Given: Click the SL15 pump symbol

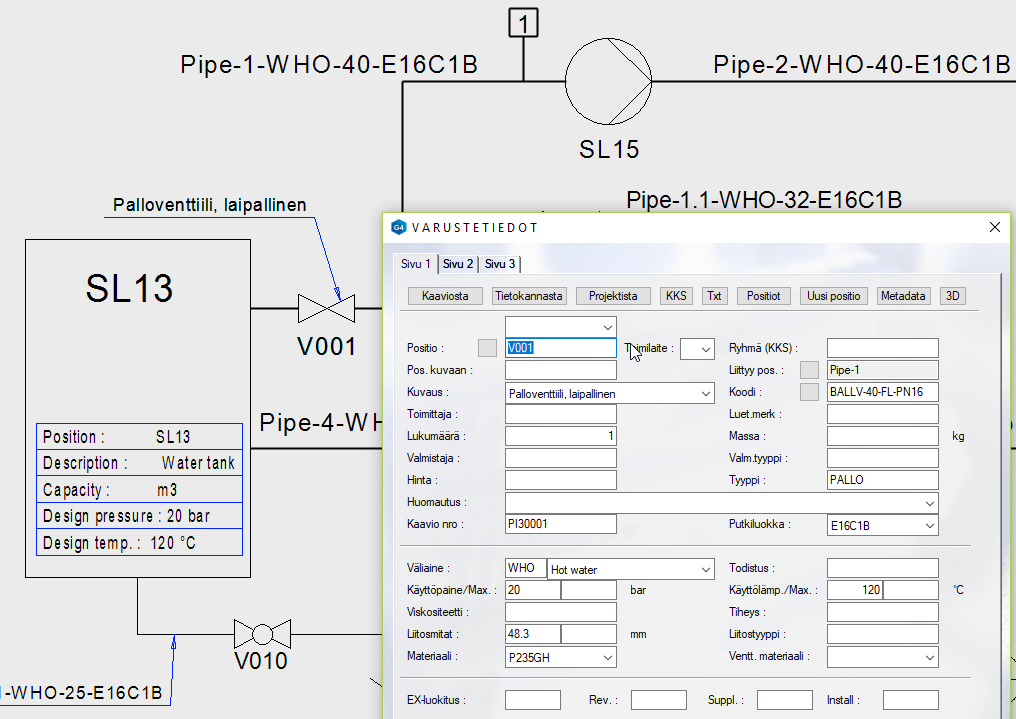Looking at the screenshot, I should [609, 82].
